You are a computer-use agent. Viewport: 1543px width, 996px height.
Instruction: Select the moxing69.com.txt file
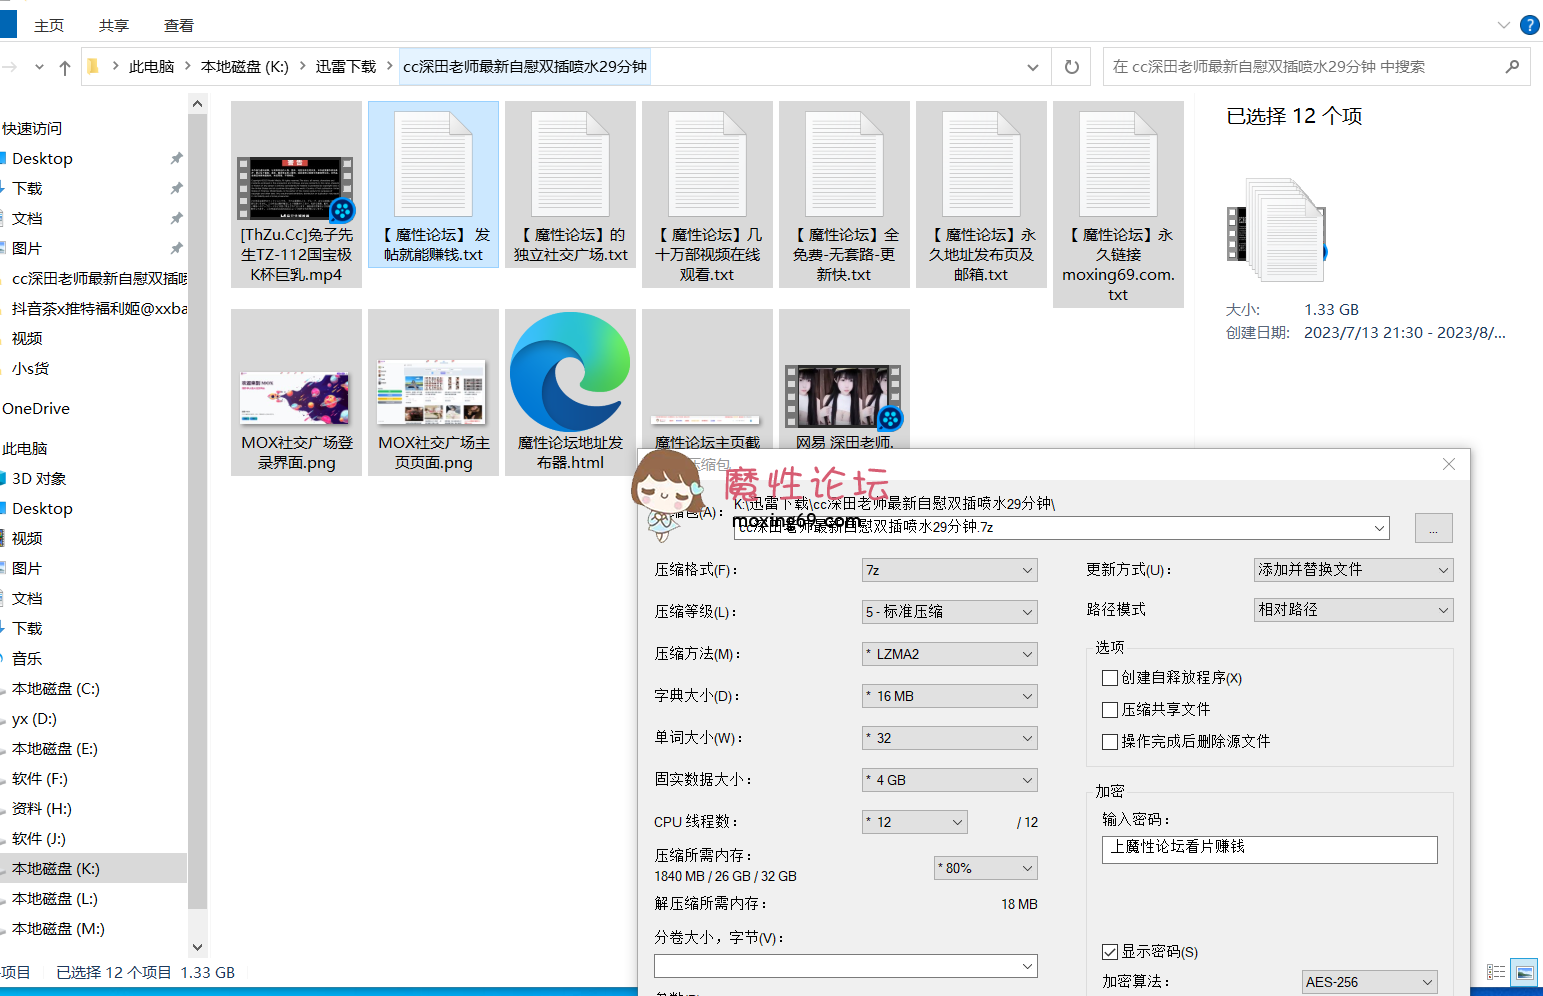pos(1118,205)
